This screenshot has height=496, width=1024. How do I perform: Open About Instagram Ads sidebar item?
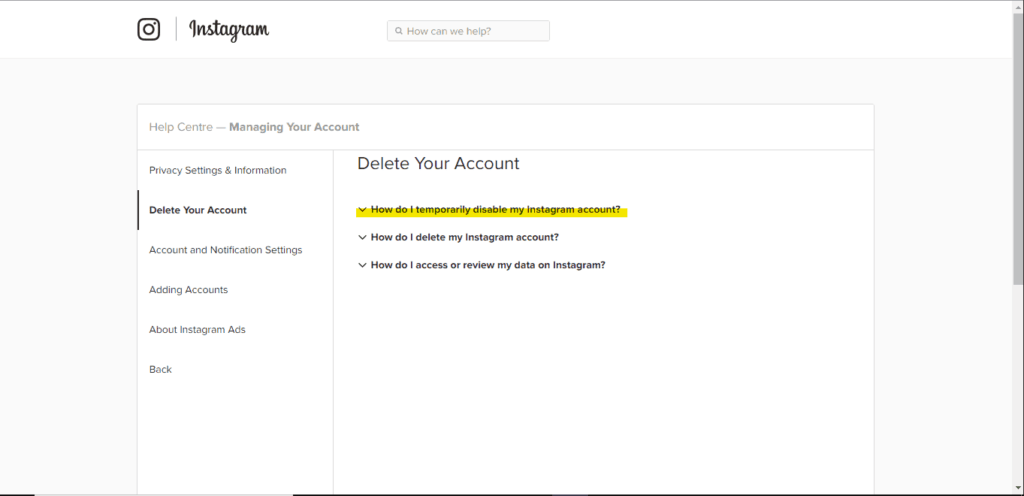coord(197,330)
